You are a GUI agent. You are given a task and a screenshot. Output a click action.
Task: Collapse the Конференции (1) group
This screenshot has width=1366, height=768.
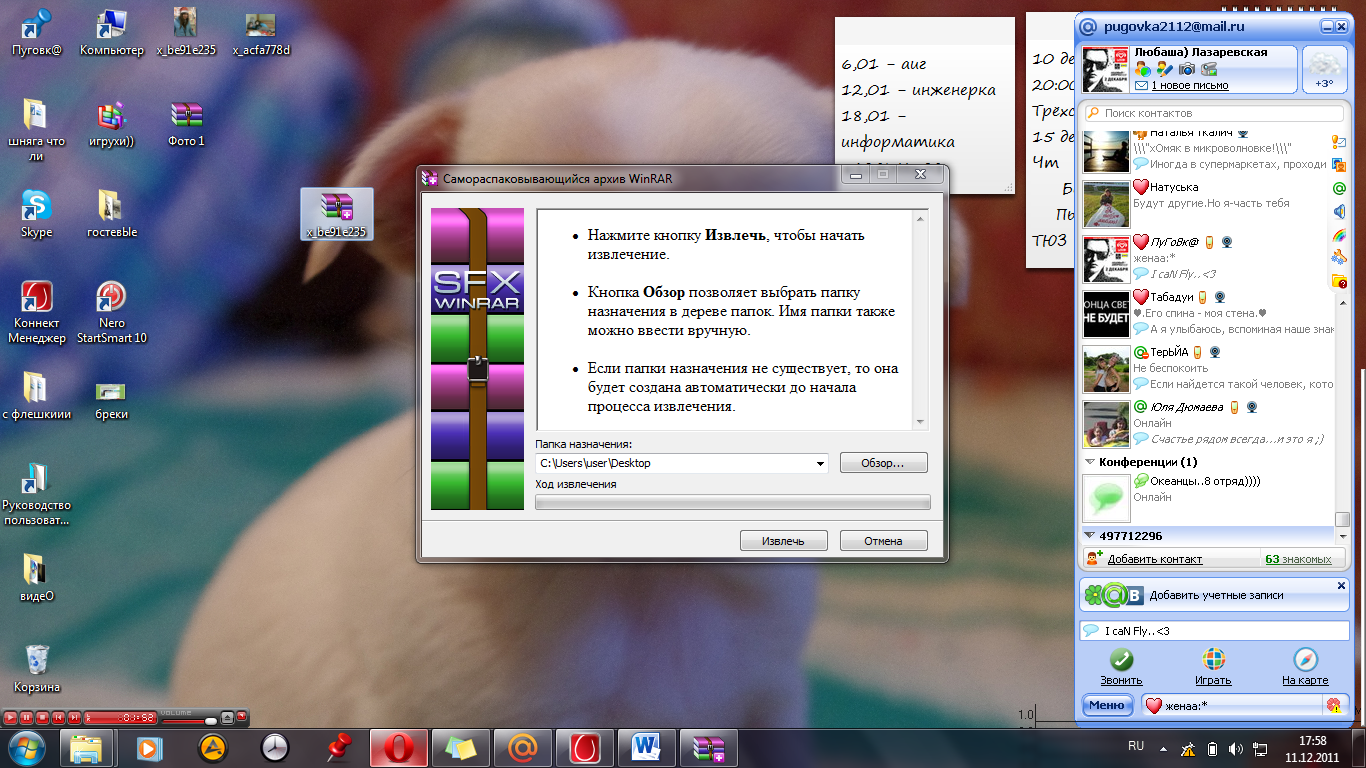click(x=1089, y=463)
